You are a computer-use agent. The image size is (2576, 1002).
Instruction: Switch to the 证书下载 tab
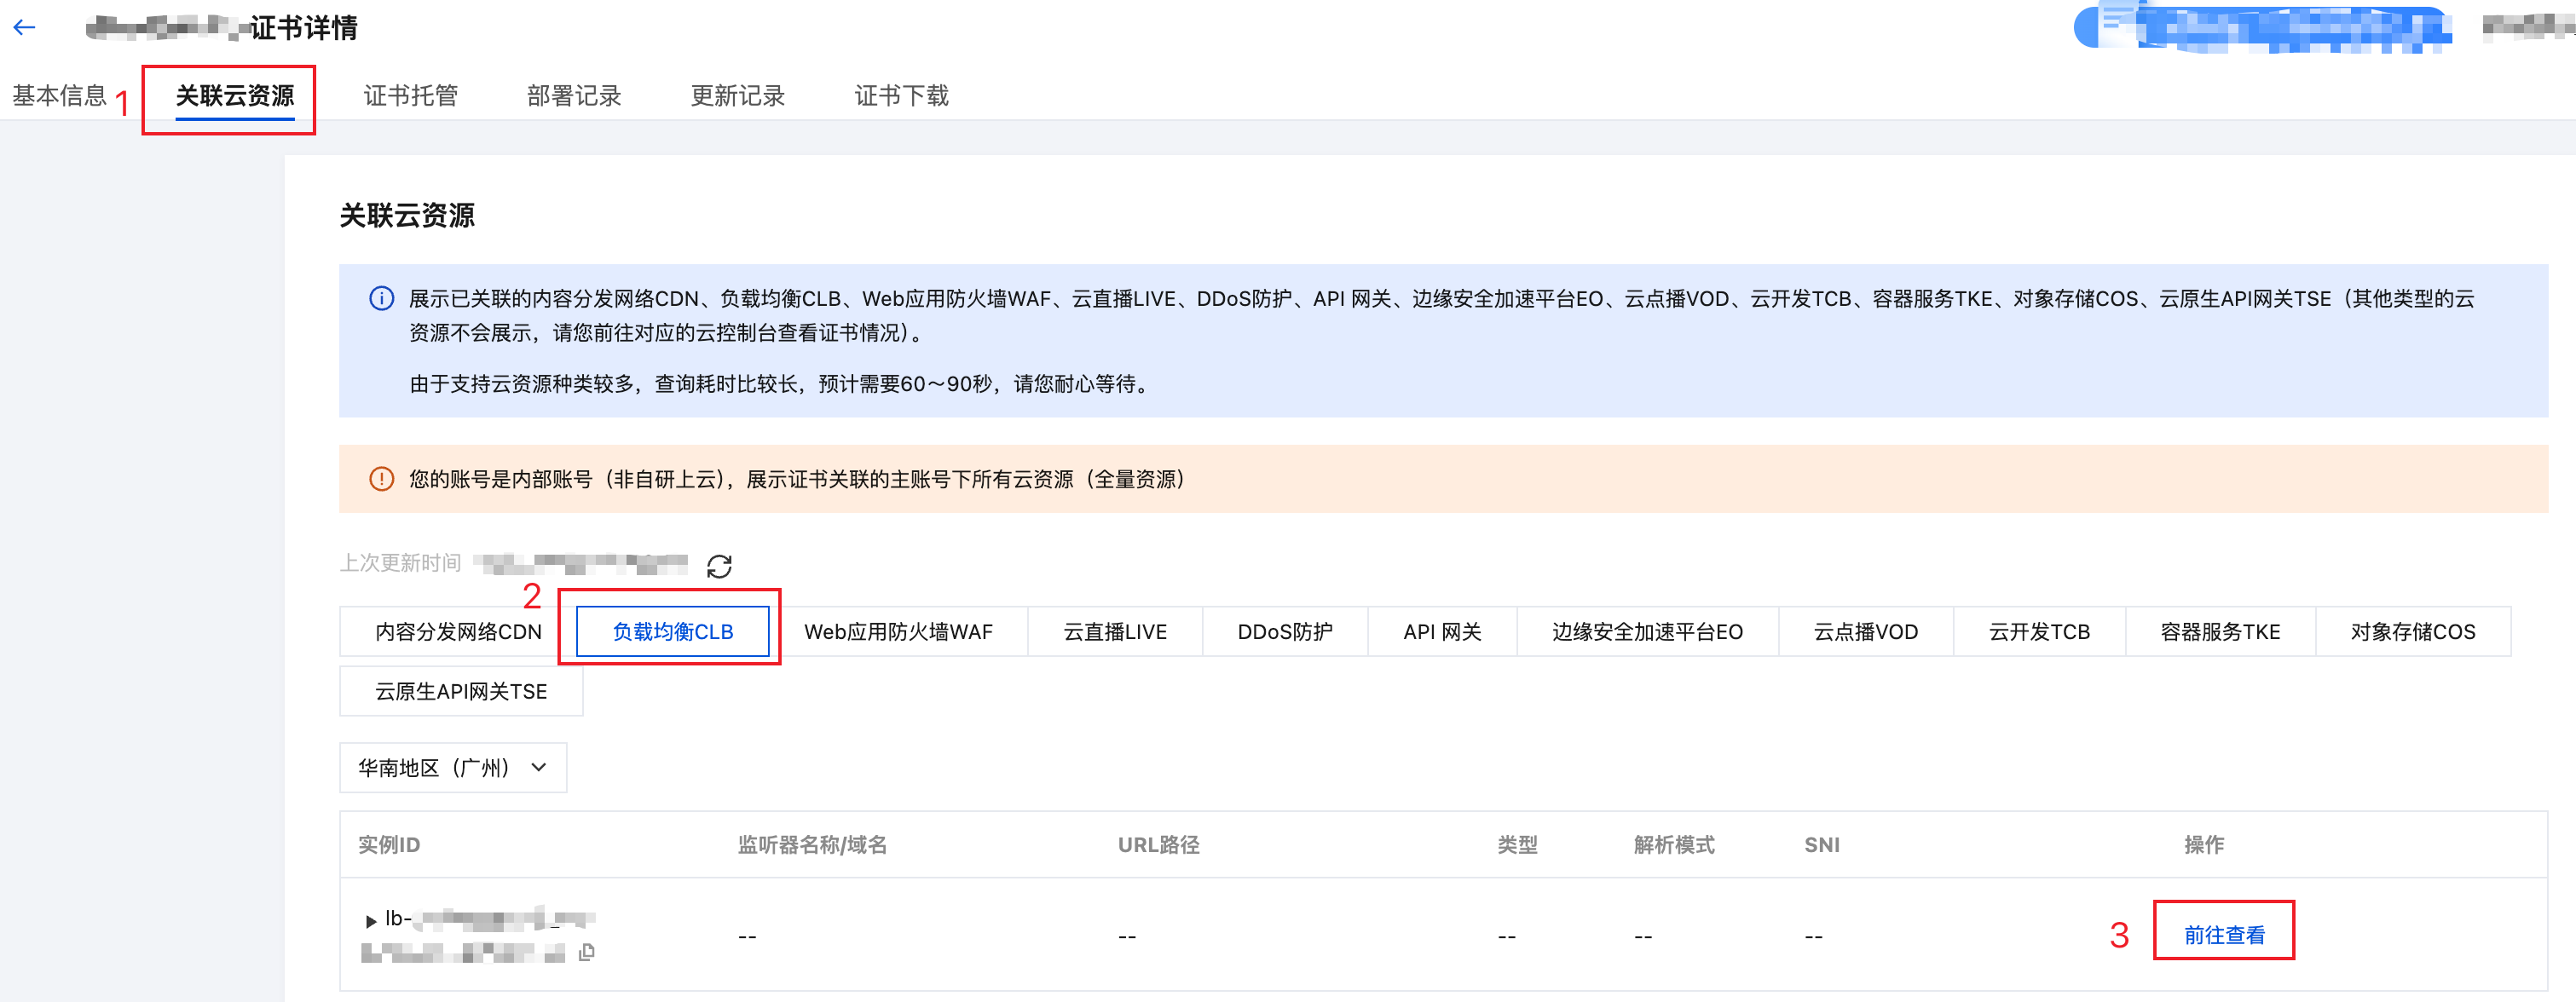[901, 96]
